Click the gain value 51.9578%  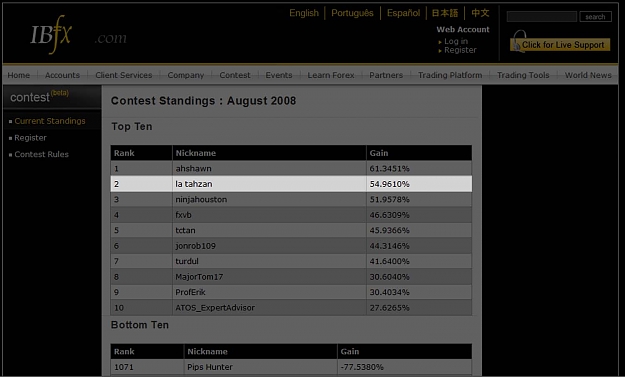(x=389, y=199)
